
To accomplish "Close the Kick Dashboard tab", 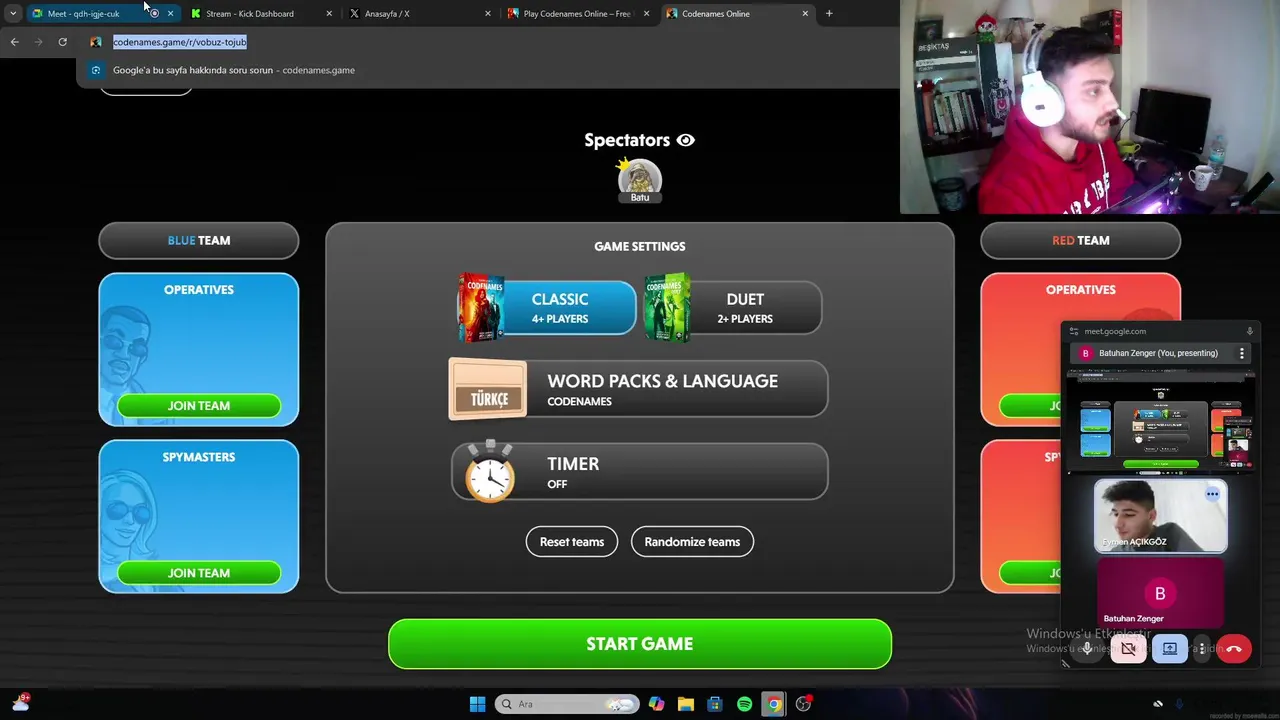I will pos(329,14).
